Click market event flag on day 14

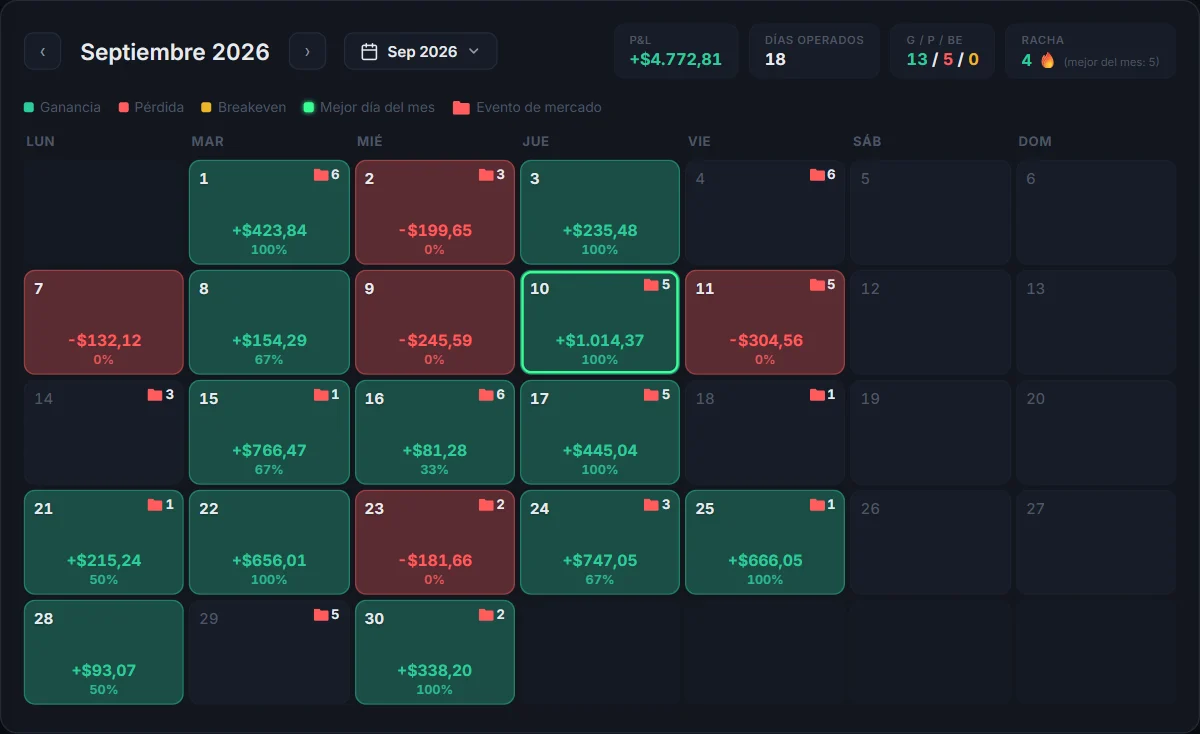tap(155, 395)
